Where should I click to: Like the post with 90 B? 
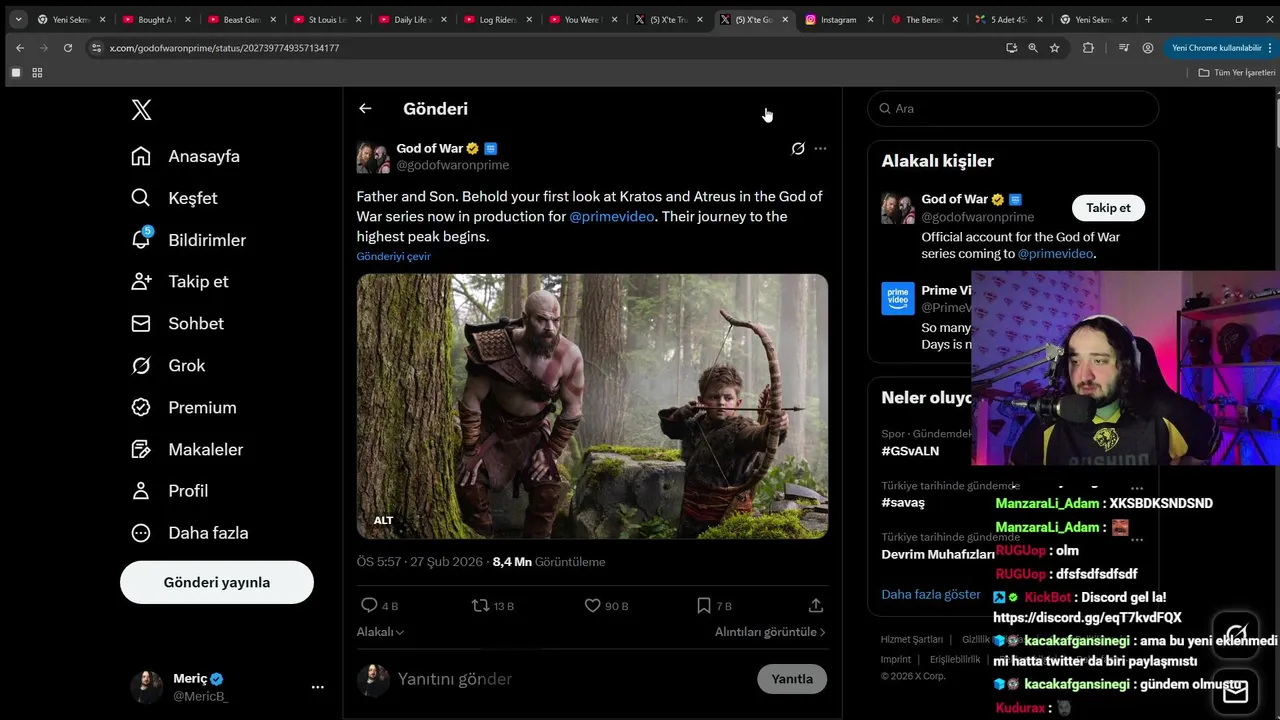[x=593, y=605]
